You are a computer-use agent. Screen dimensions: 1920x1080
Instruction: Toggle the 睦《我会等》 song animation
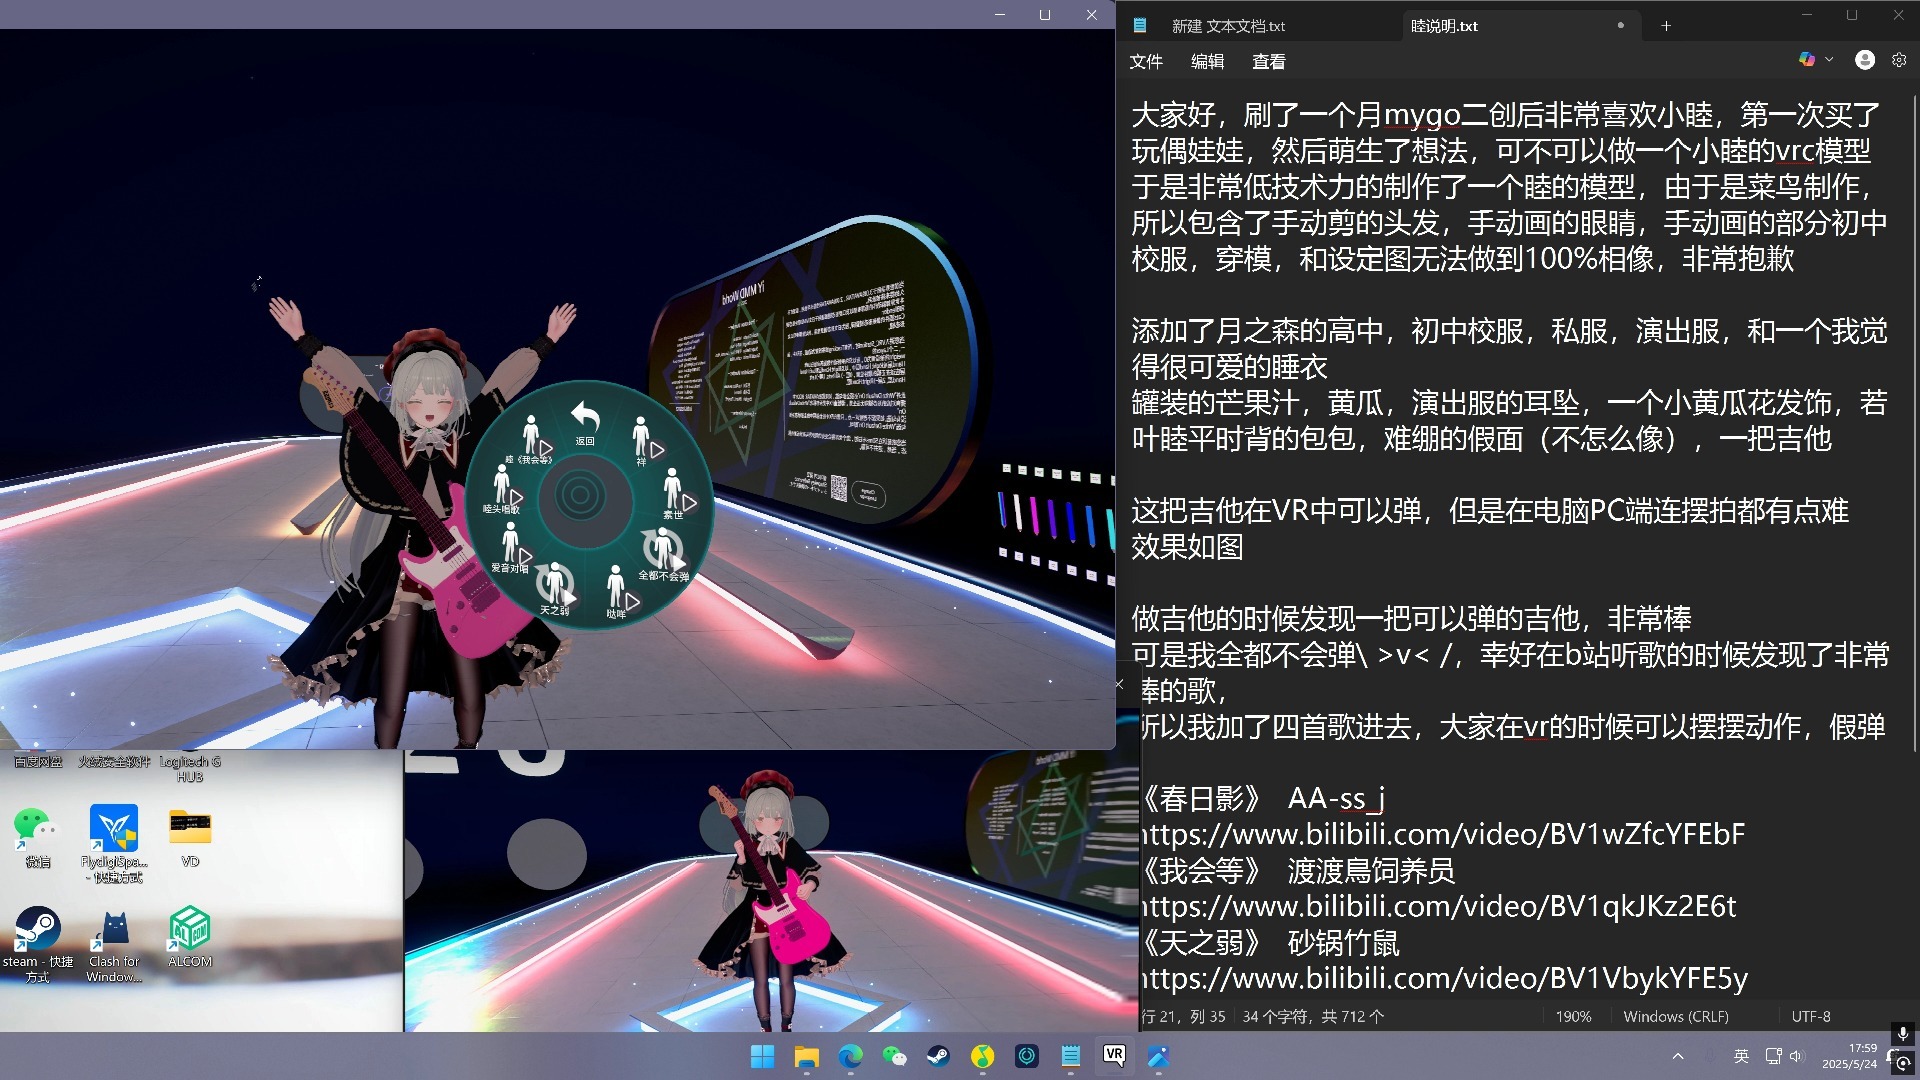pos(535,439)
